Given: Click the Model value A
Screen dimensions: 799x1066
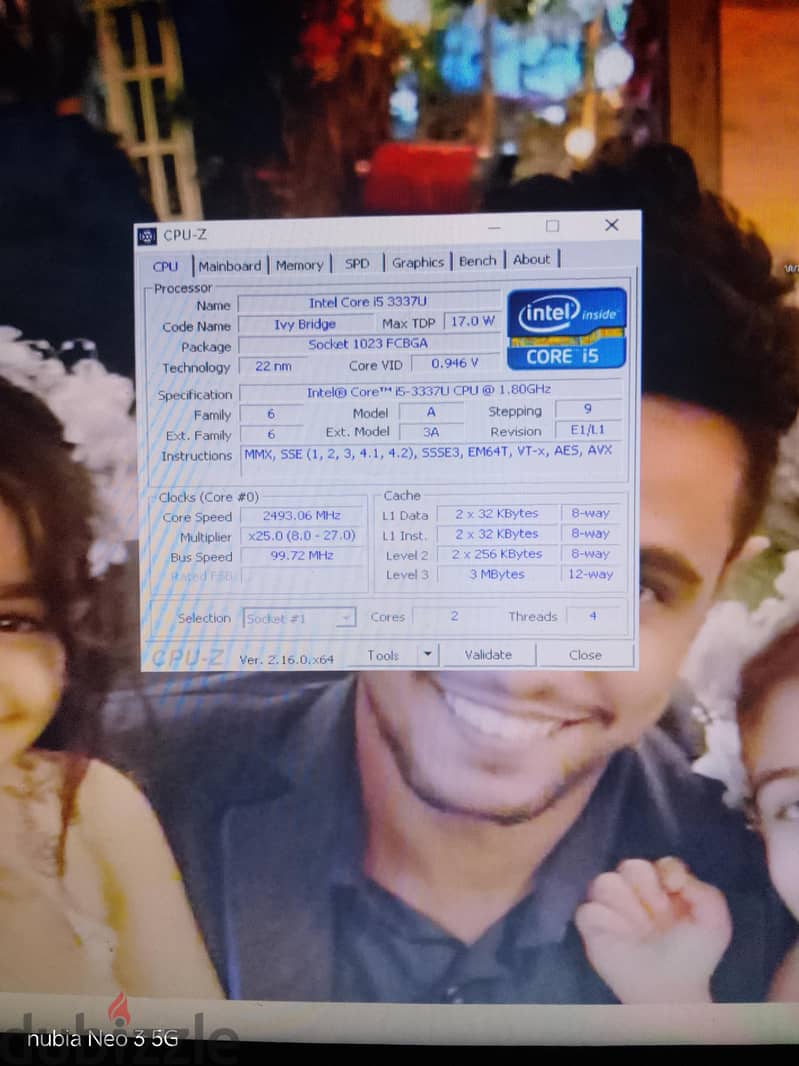Looking at the screenshot, I should coord(431,412).
